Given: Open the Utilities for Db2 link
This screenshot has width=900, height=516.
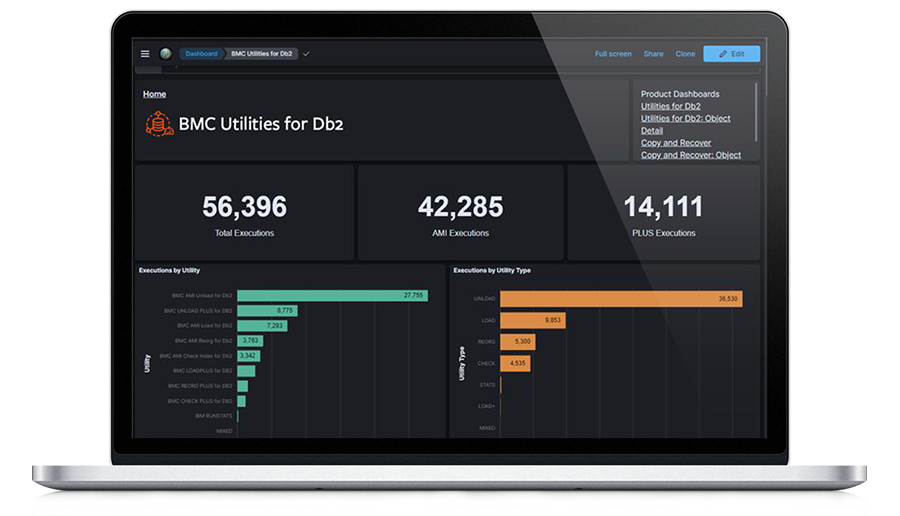Looking at the screenshot, I should coord(670,106).
